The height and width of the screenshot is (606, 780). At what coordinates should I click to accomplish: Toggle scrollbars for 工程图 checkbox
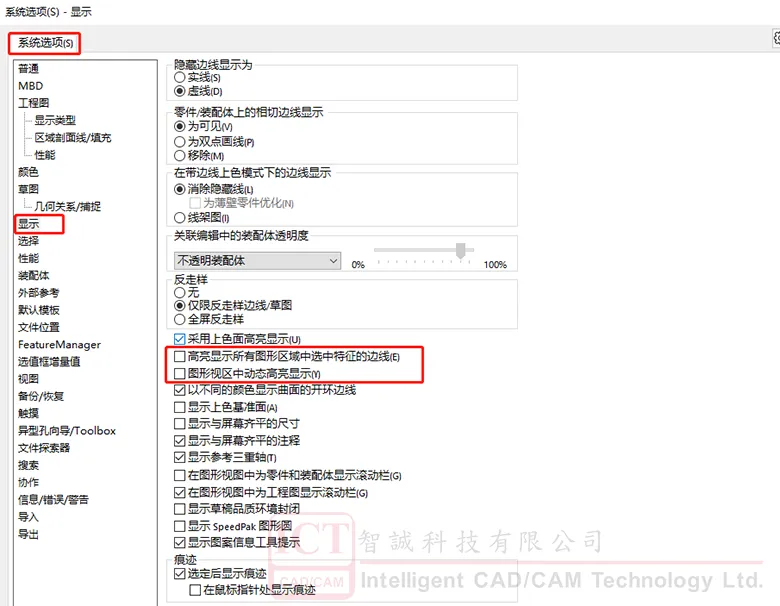coord(180,493)
